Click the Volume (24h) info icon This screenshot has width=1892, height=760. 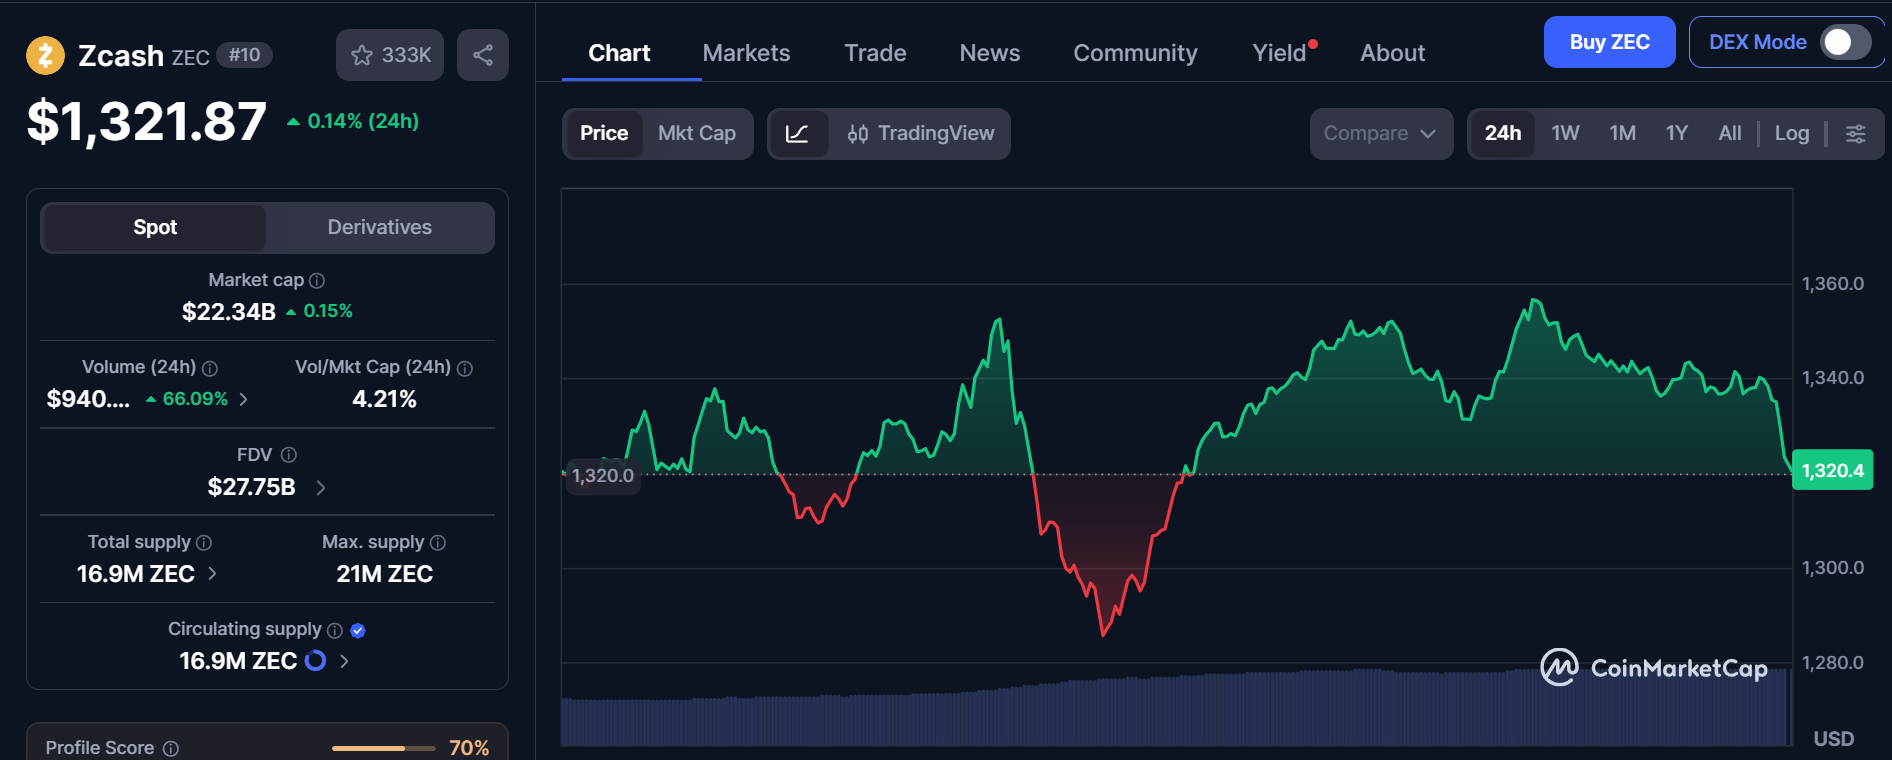210,368
